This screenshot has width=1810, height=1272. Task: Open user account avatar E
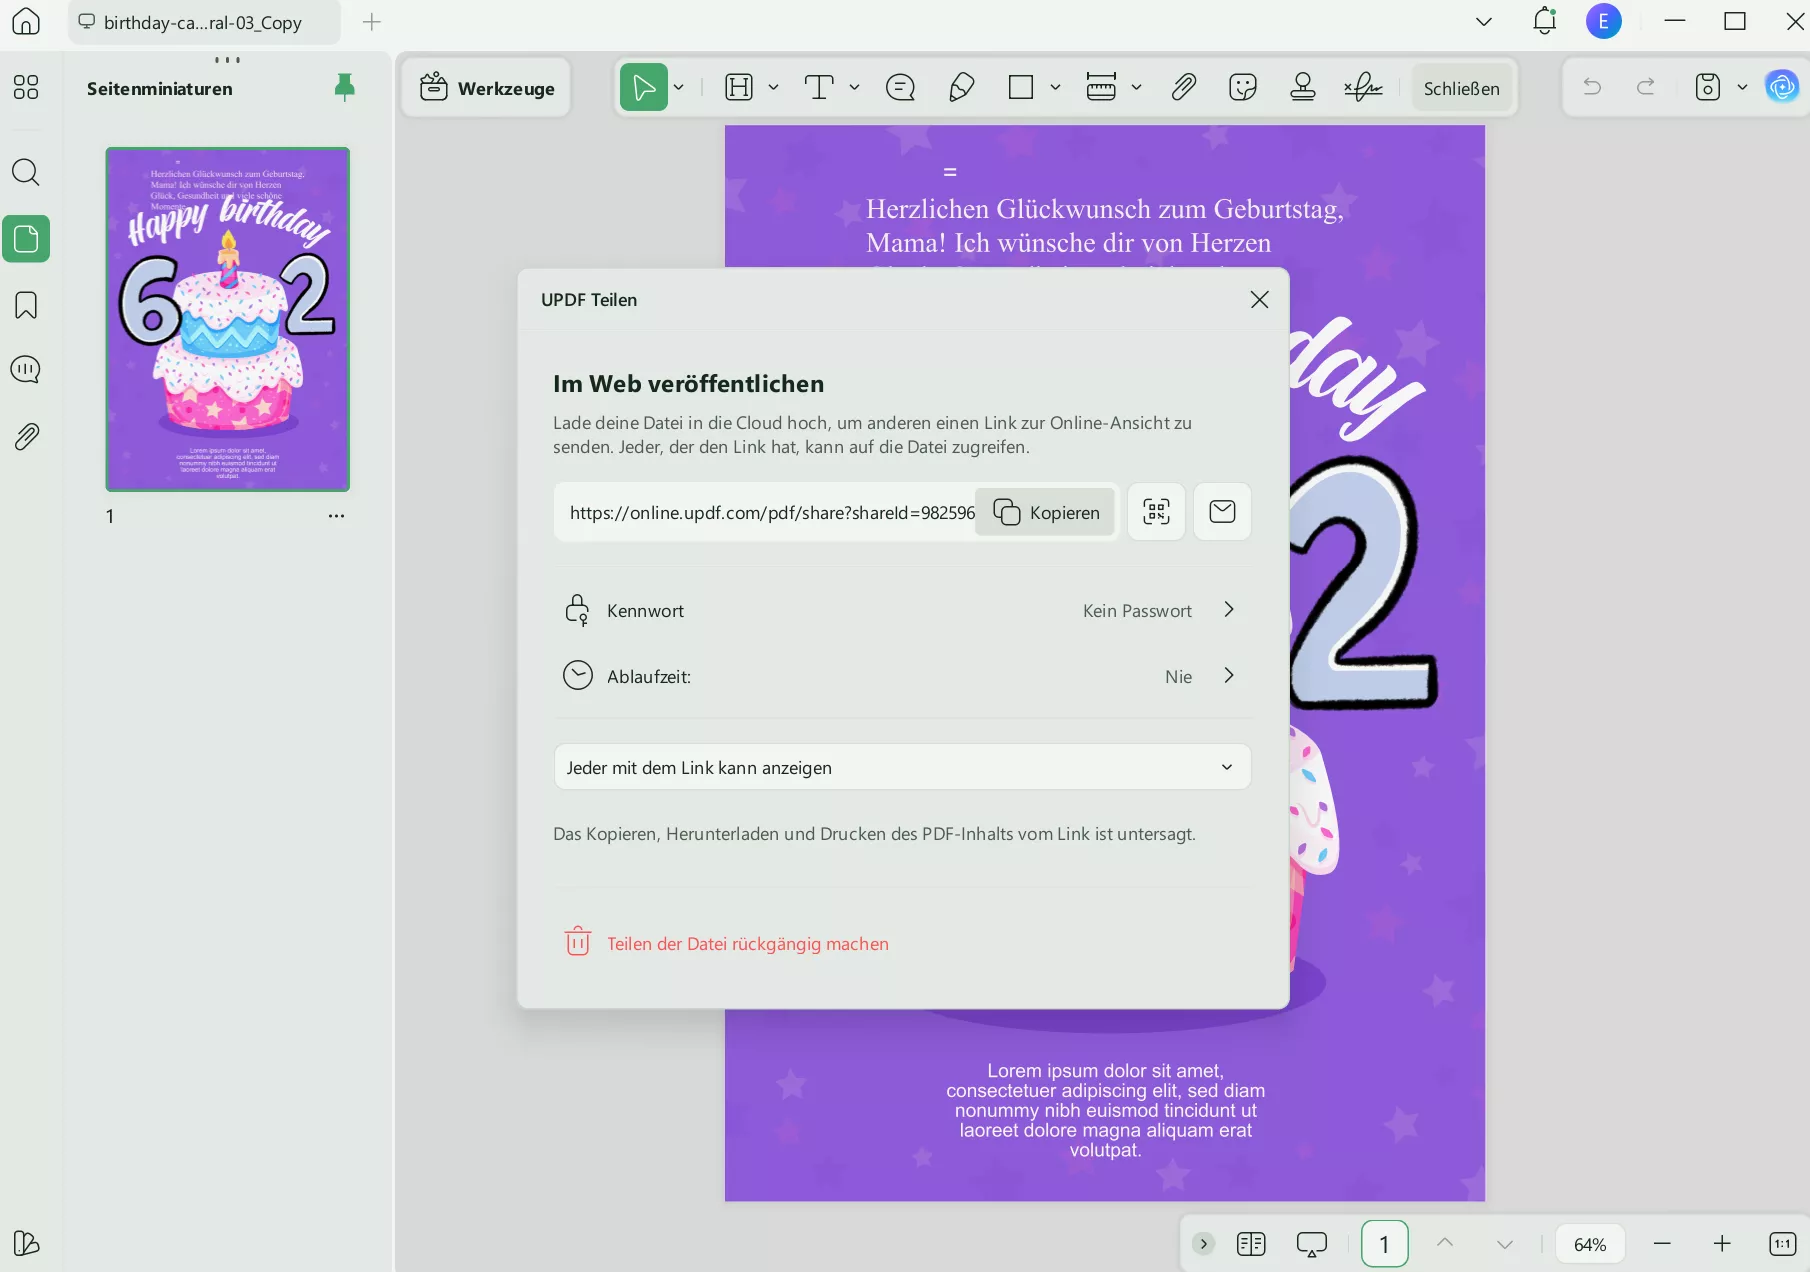[1604, 21]
